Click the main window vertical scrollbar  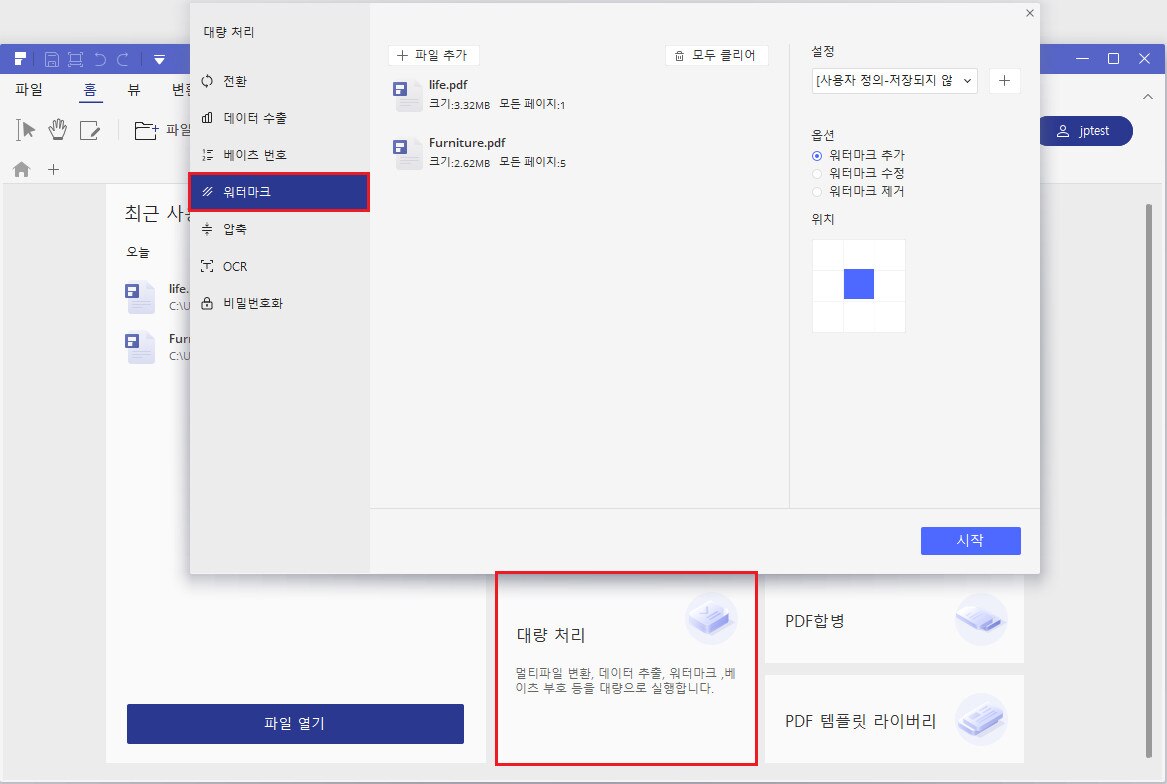[x=1149, y=480]
